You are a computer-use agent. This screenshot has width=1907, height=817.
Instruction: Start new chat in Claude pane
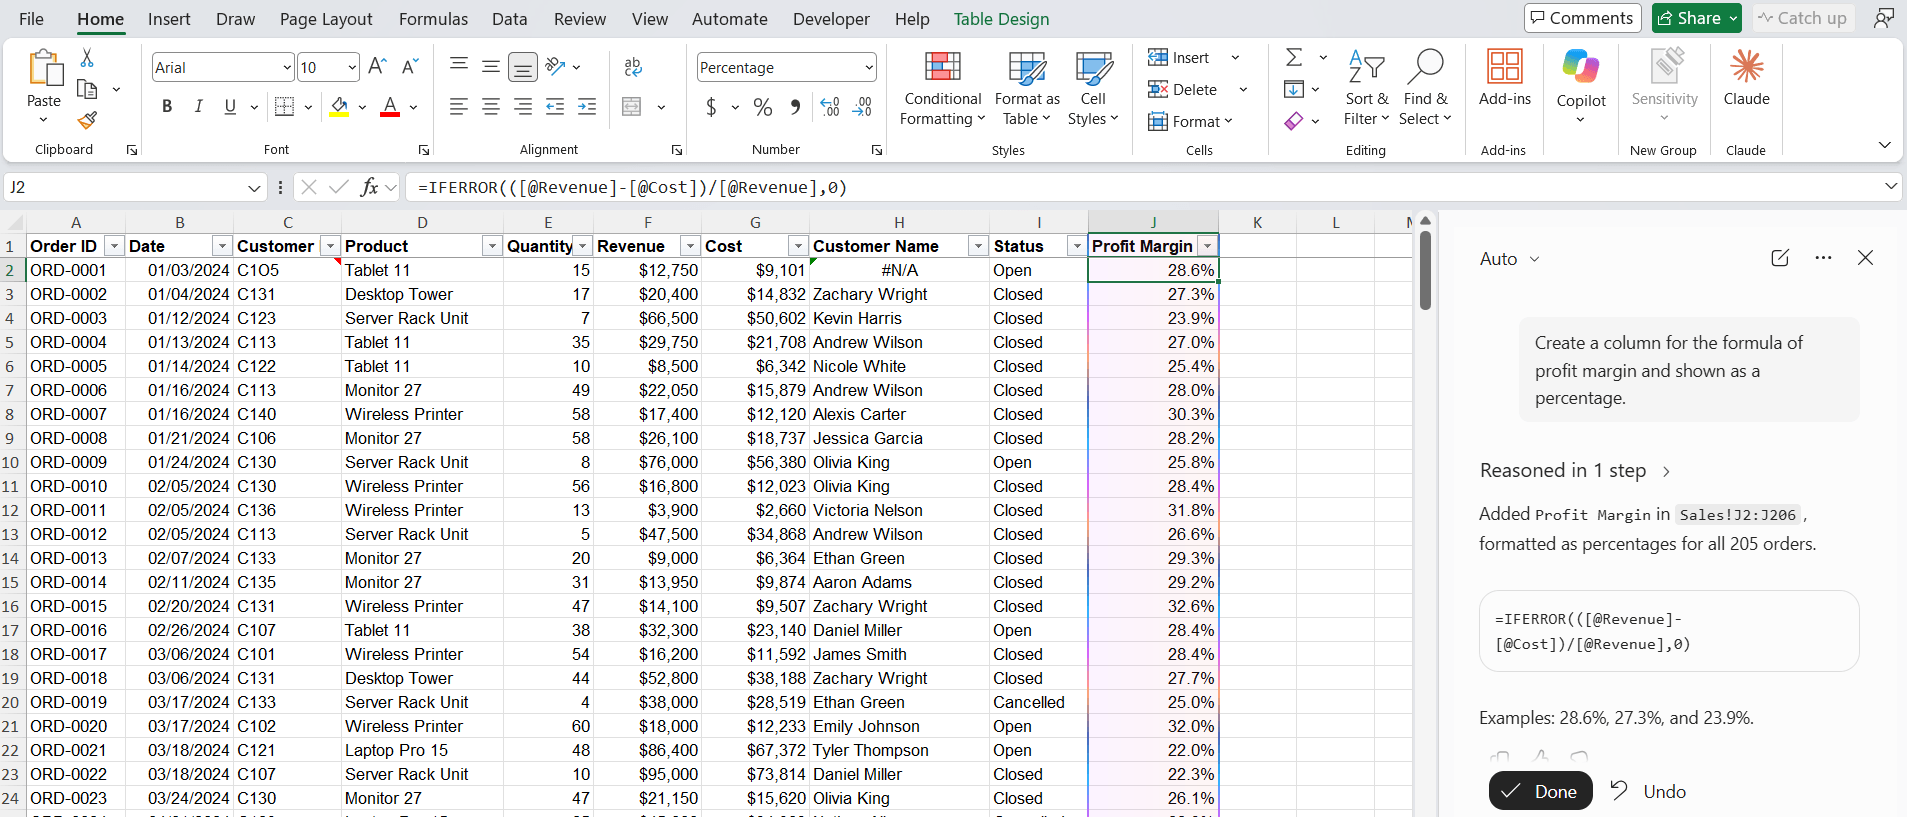point(1780,258)
